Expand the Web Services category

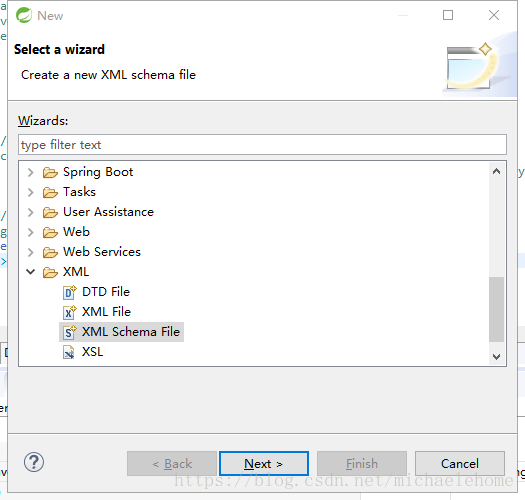(x=30, y=252)
